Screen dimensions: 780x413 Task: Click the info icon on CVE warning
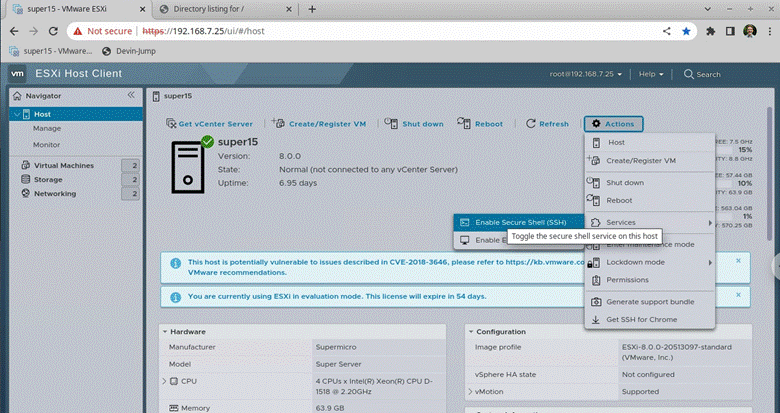(175, 264)
